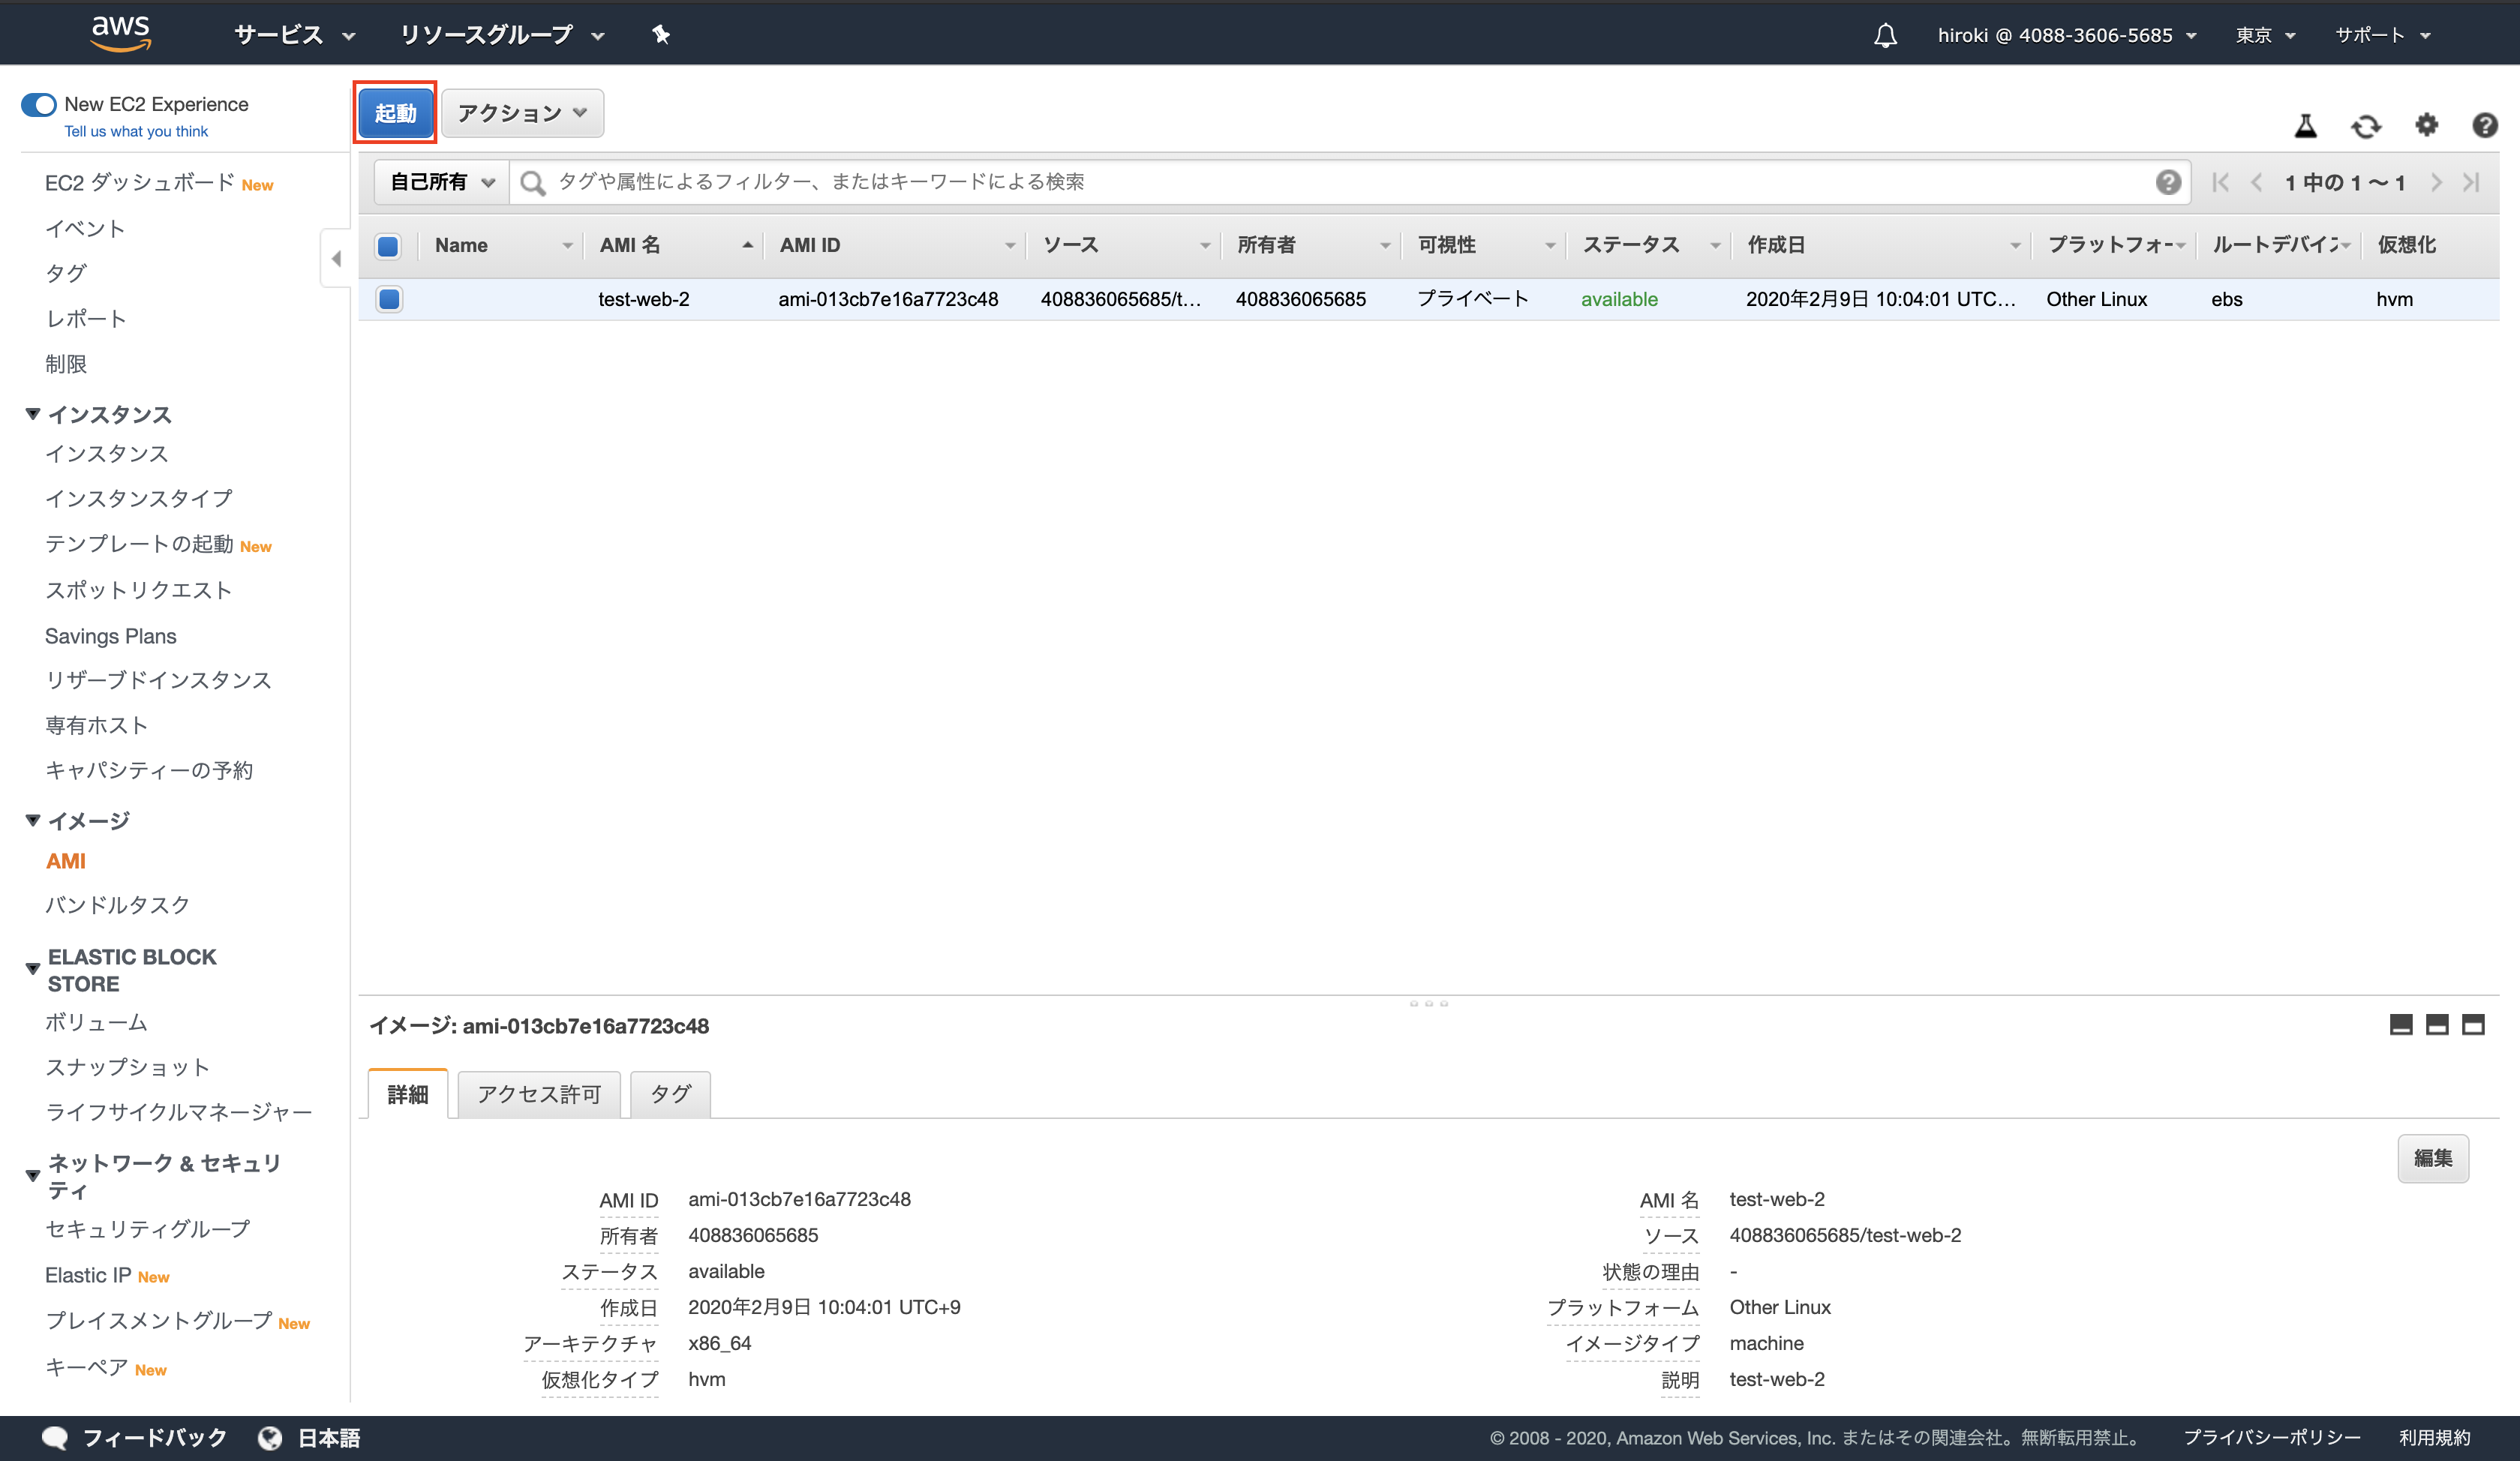Open the pinned shortcuts pushpin in top navigation
This screenshot has width=2520, height=1461.
tap(661, 34)
